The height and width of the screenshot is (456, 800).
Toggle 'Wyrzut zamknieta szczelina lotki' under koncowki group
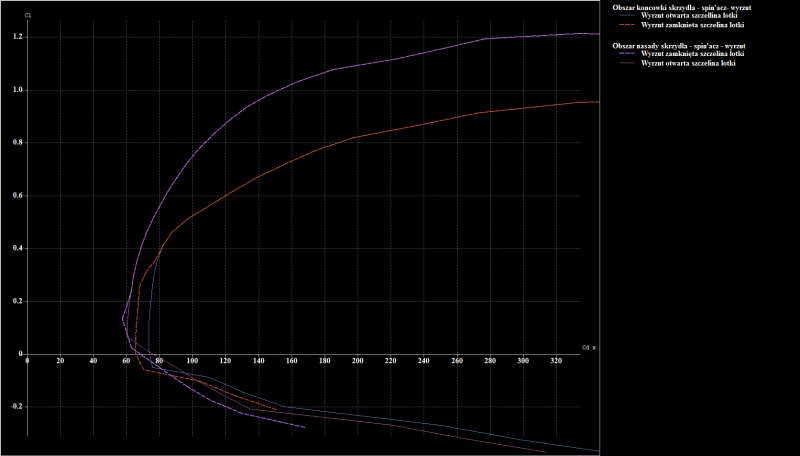point(691,25)
